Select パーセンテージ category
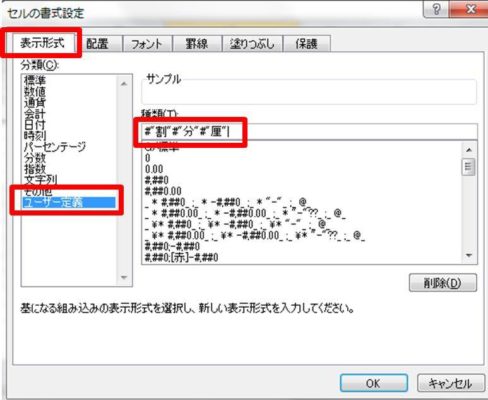This screenshot has height=400, width=488. [x=55, y=147]
